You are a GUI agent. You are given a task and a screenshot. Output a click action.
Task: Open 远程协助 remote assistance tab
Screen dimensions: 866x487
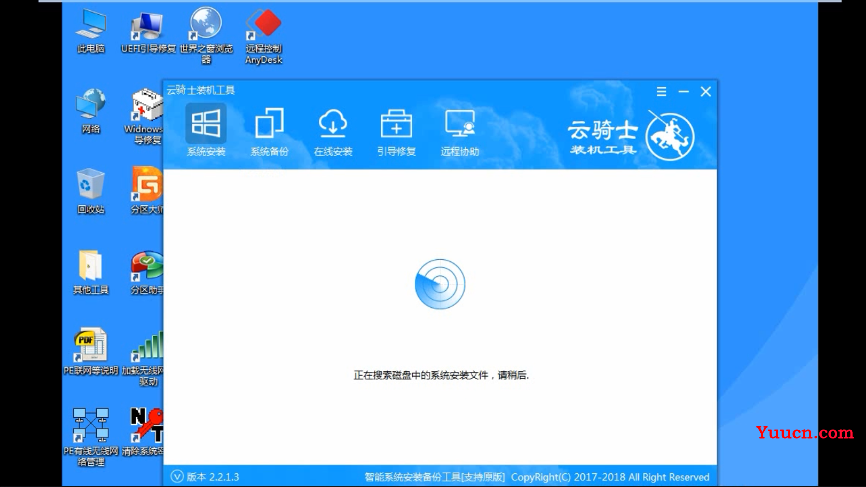(x=460, y=131)
